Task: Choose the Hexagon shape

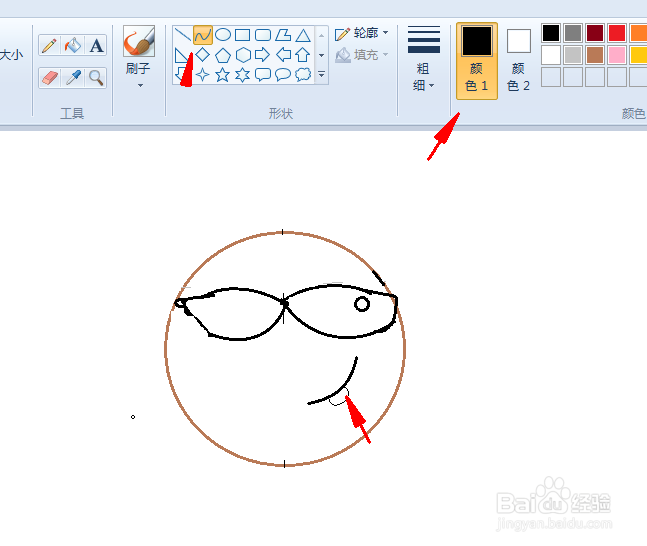Action: point(243,55)
